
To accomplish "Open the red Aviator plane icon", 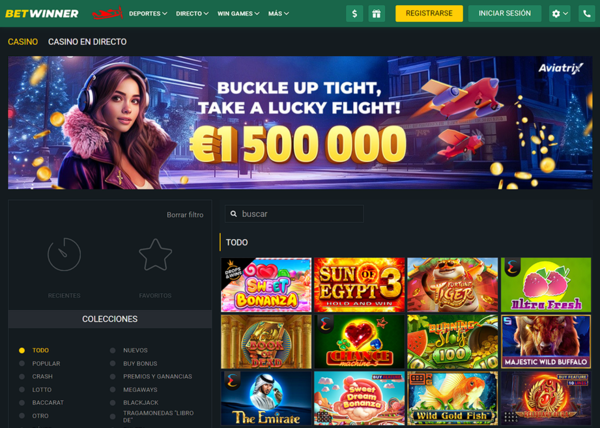I will (x=108, y=13).
